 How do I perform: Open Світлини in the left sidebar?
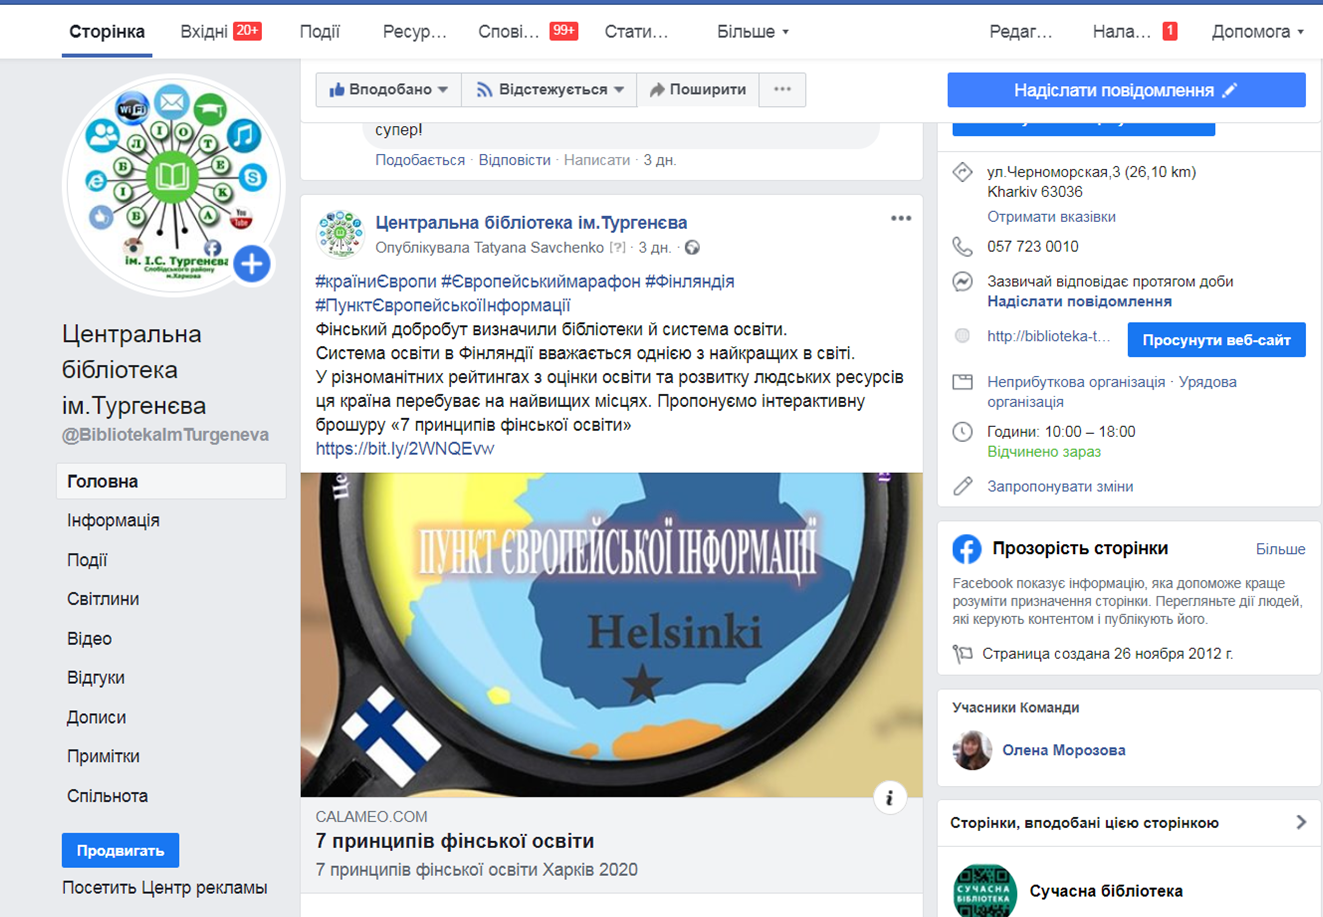[103, 599]
